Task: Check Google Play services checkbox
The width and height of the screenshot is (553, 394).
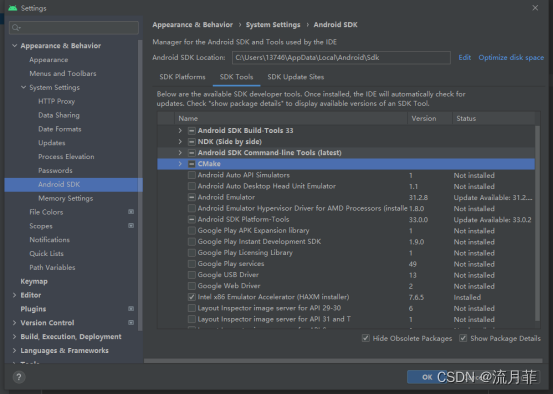Action: click(192, 264)
